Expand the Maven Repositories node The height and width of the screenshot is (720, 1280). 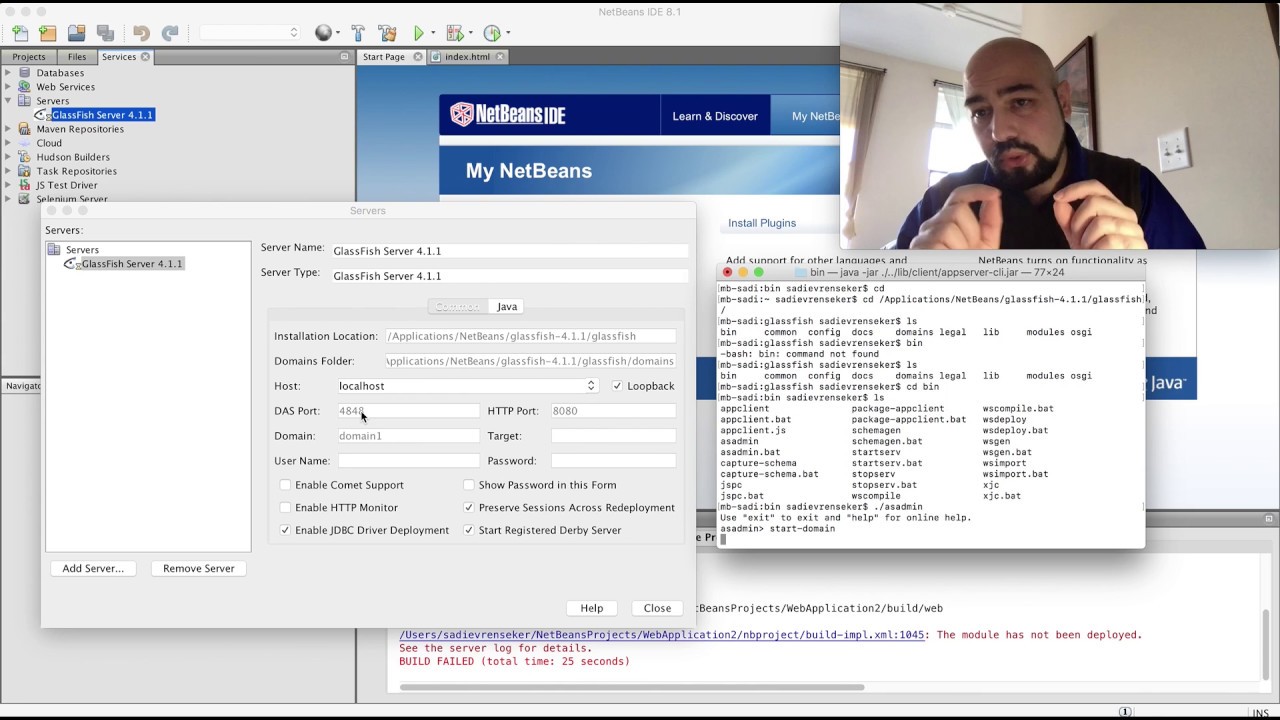coord(8,129)
